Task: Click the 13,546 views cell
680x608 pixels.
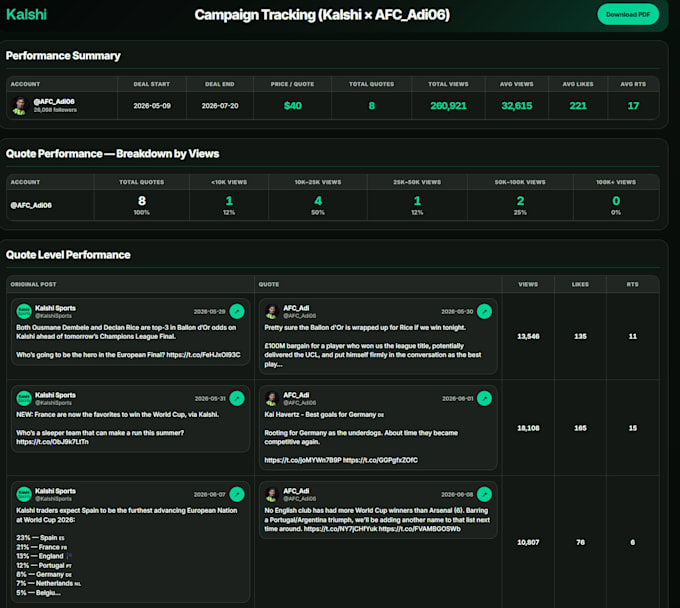Action: tap(528, 336)
